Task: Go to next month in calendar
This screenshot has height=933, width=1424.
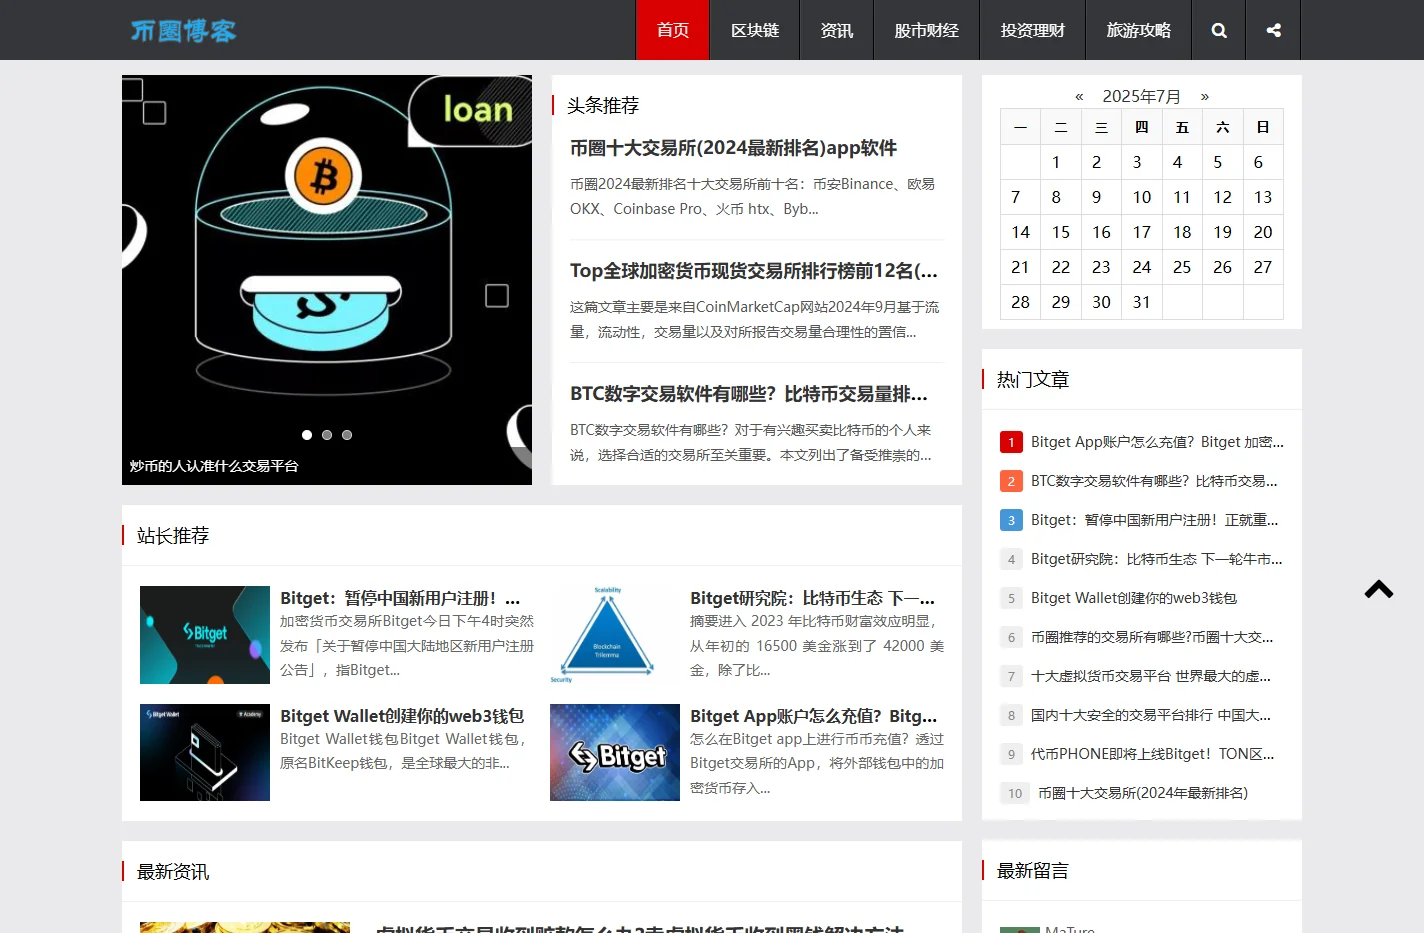Action: point(1205,96)
